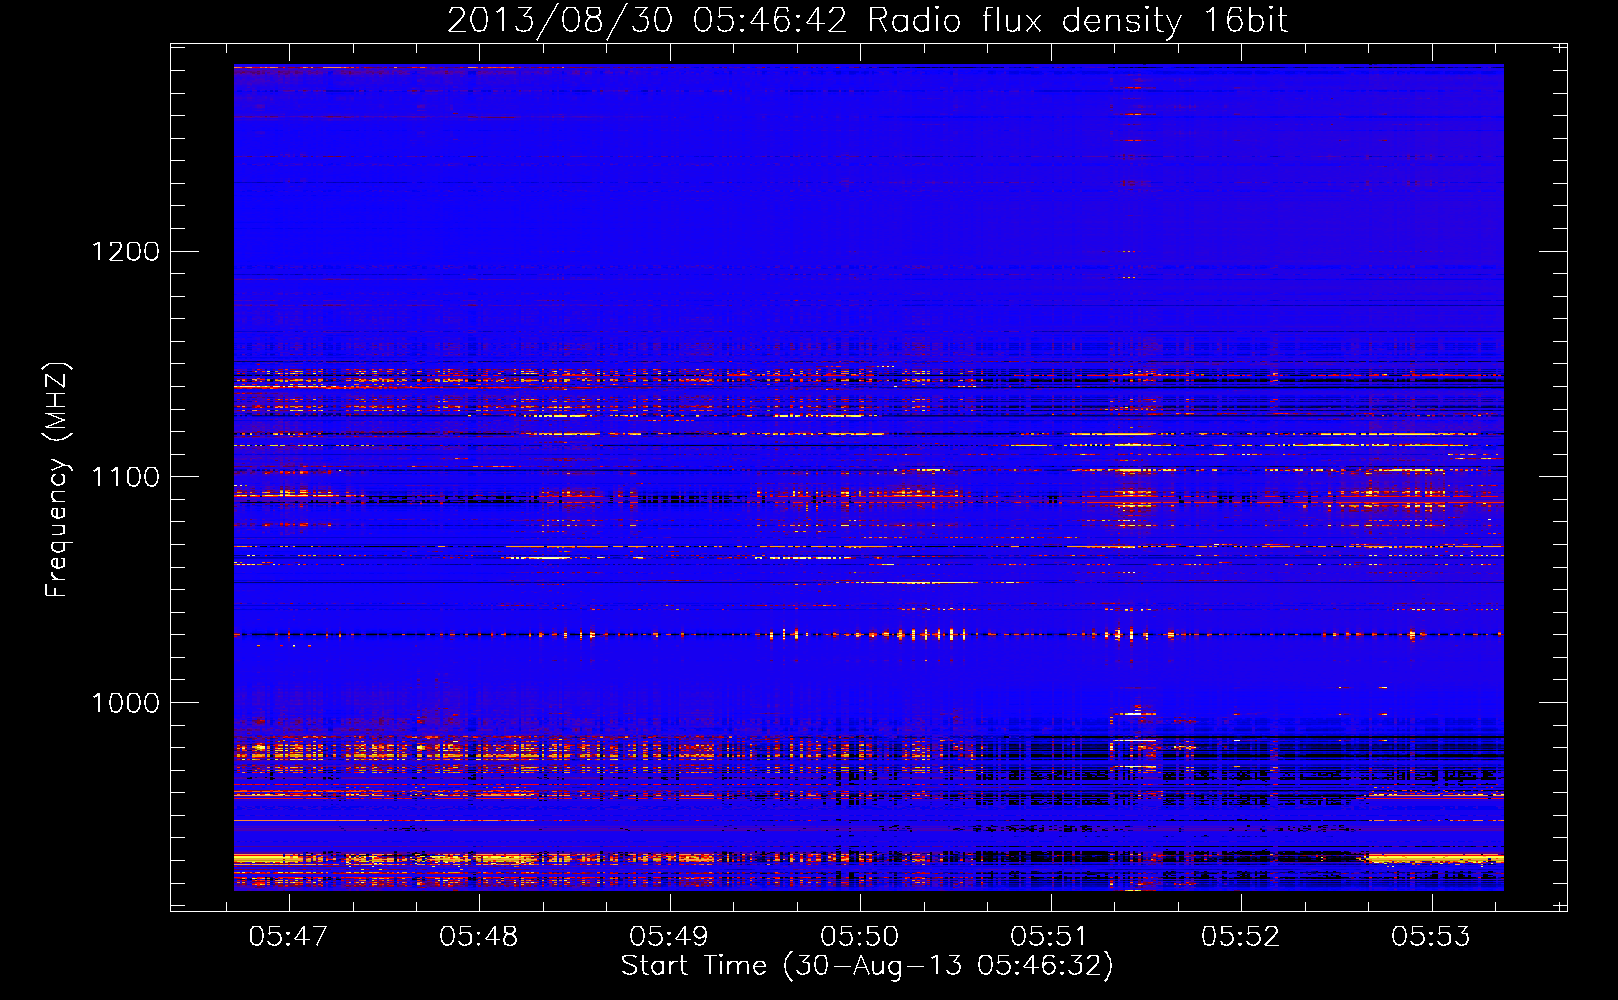Click the 05:48 time tick label
The height and width of the screenshot is (1000, 1618).
point(479,937)
